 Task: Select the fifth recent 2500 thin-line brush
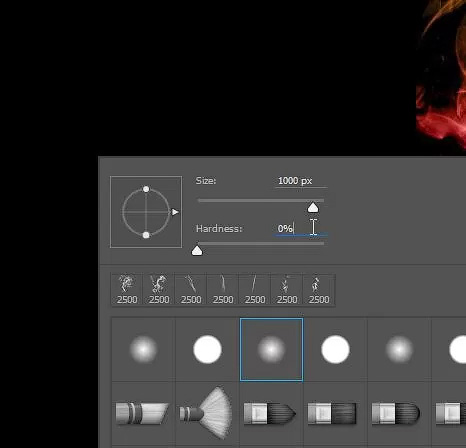tap(255, 289)
